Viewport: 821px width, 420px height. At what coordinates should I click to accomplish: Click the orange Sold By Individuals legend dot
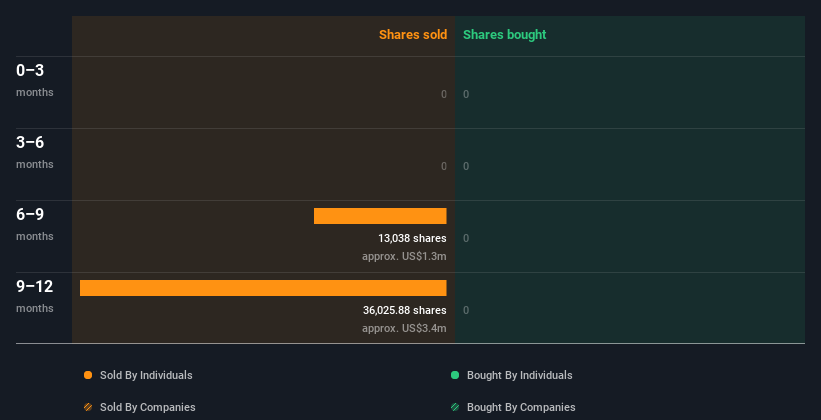[88, 375]
